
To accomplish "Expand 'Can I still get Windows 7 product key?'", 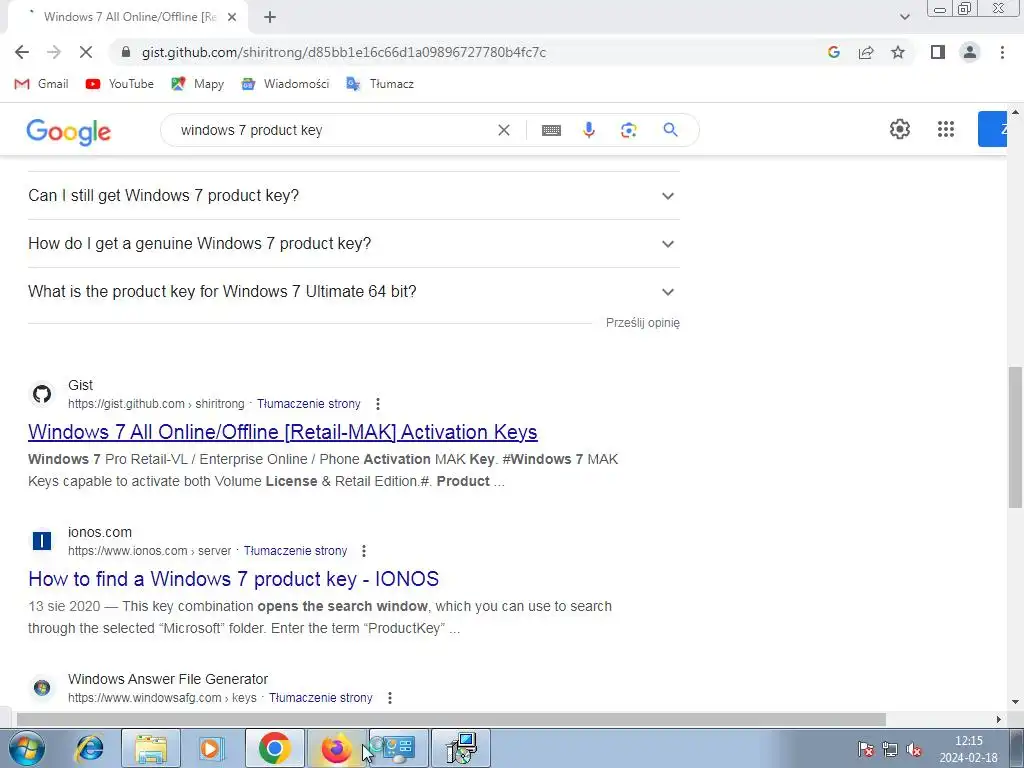I will pyautogui.click(x=353, y=195).
